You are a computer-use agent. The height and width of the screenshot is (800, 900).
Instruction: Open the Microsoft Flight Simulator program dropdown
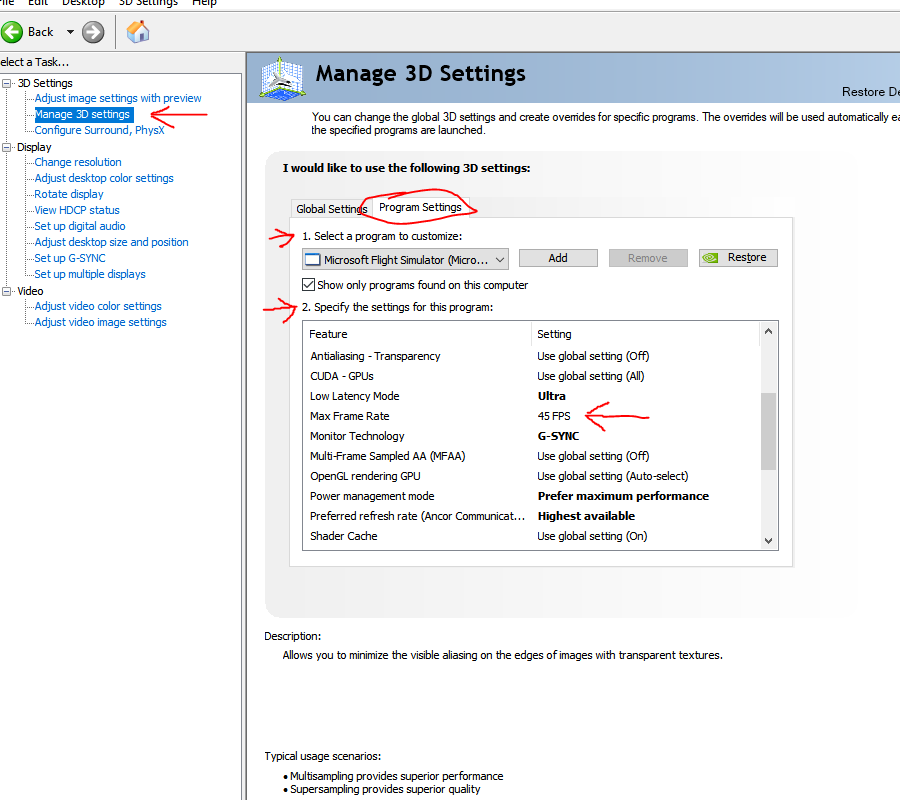click(405, 259)
